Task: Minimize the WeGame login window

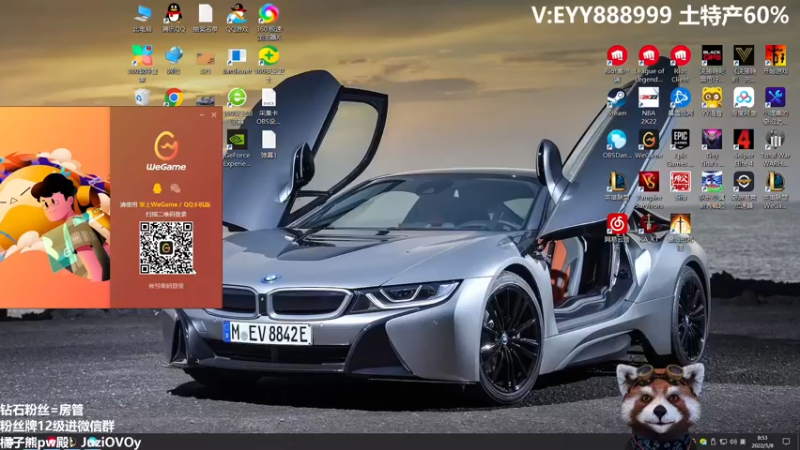Action: [x=202, y=115]
